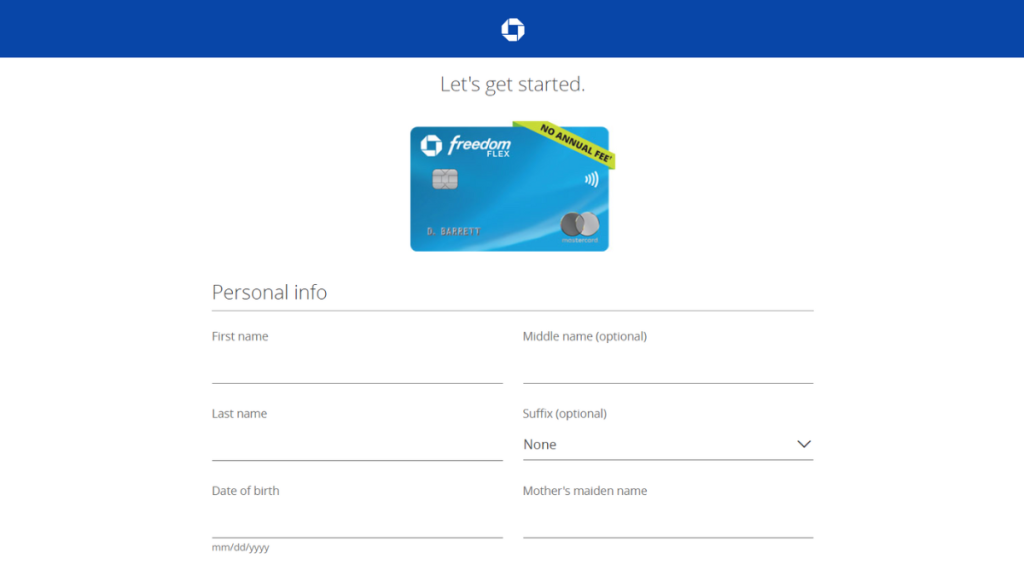Click the footnote marker on NO ANNUAL FEE

click(611, 157)
